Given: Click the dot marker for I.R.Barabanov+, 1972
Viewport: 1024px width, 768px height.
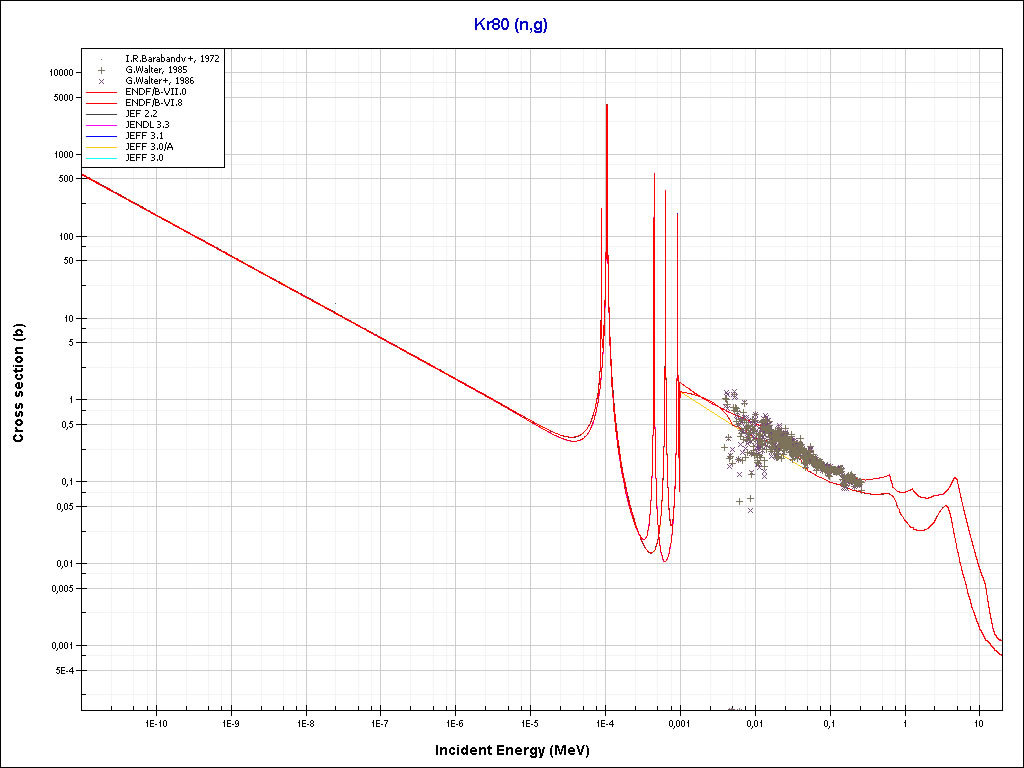Looking at the screenshot, I should tap(101, 59).
